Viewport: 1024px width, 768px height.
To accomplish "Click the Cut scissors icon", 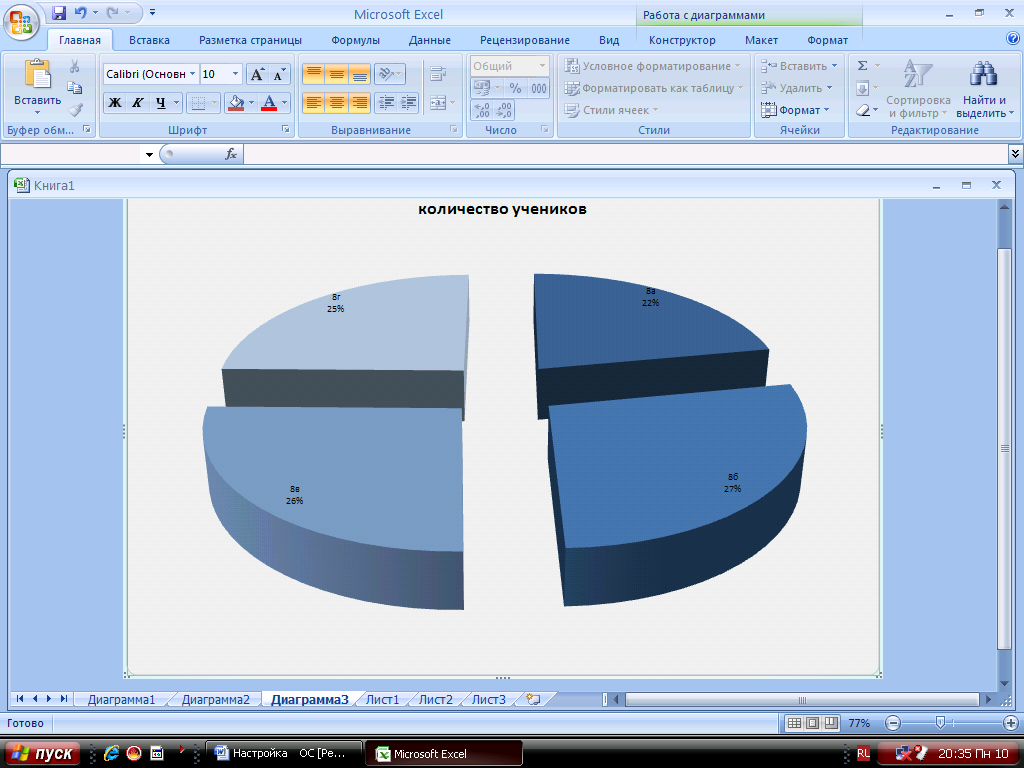I will pyautogui.click(x=75, y=66).
